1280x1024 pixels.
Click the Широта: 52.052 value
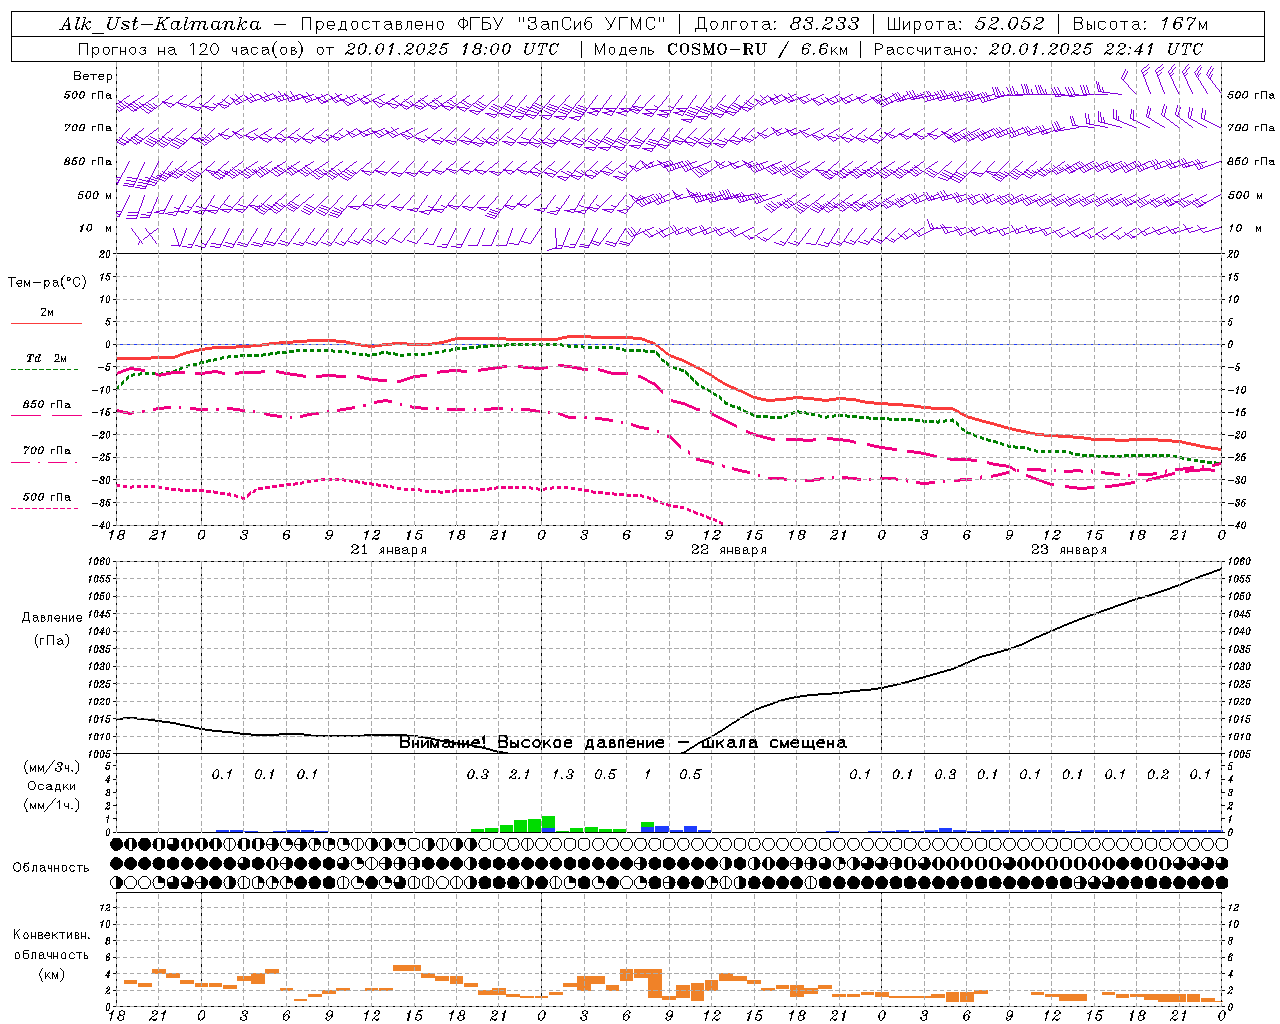point(965,24)
